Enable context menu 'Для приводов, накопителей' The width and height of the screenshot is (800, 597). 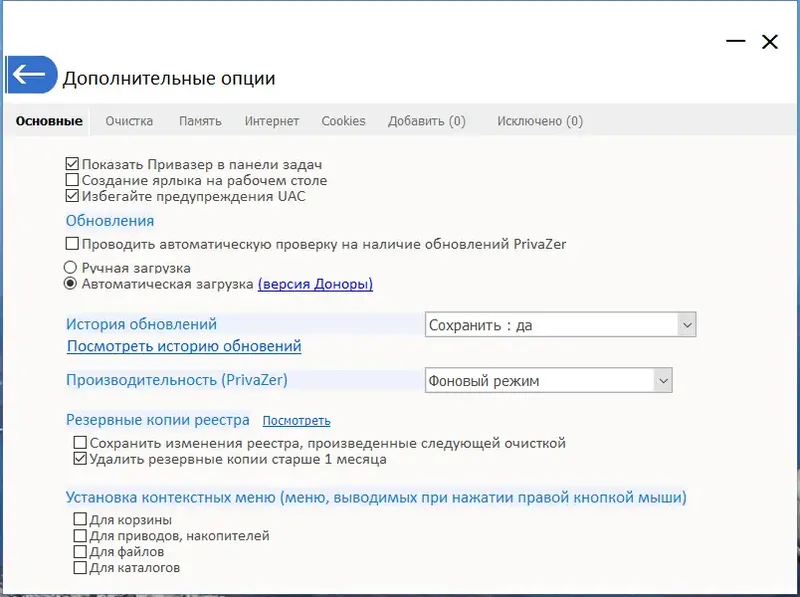click(x=80, y=535)
